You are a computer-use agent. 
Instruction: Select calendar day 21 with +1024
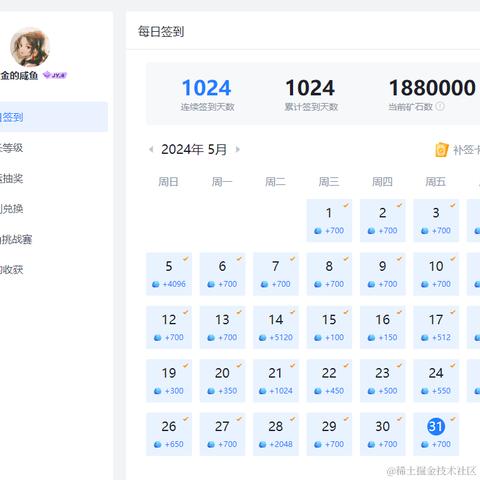pos(276,381)
